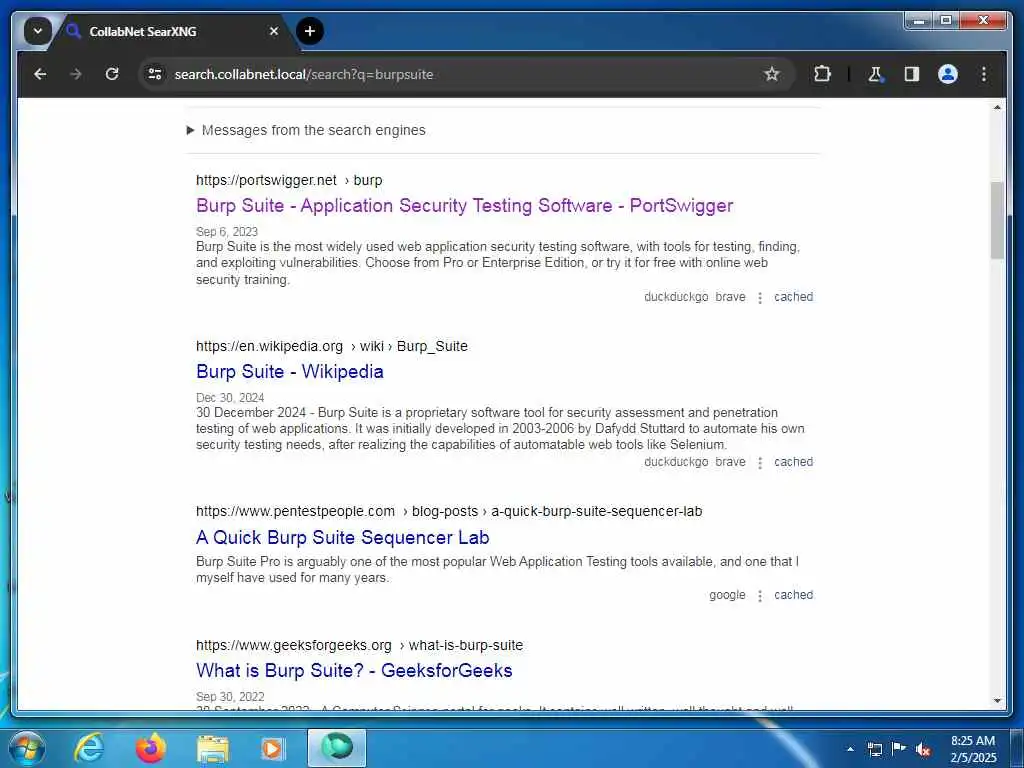Screen dimensions: 1024x768
Task: Select the active browser taskbar button
Action: coord(337,748)
